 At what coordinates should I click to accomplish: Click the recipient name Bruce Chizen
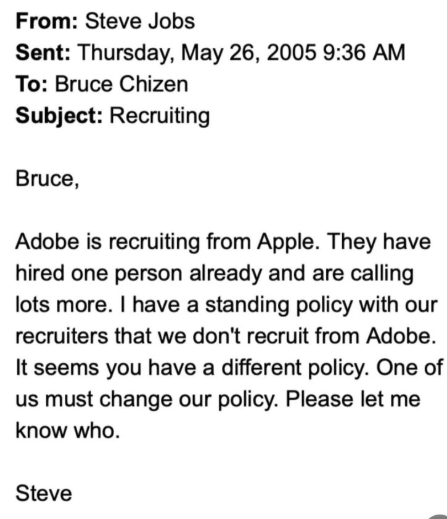click(121, 84)
